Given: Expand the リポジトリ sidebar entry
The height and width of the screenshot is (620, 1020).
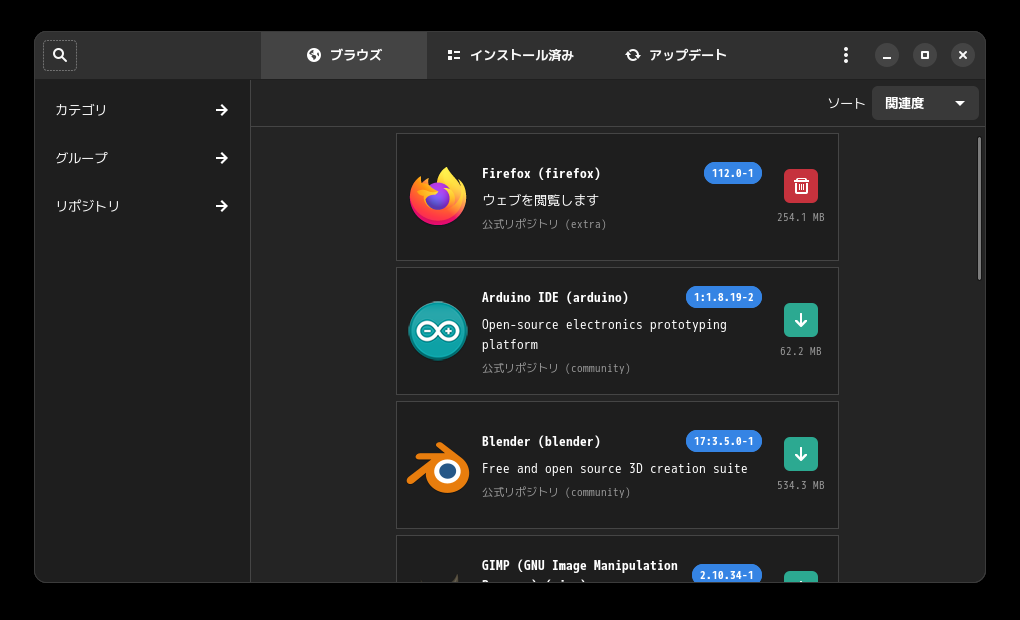Looking at the screenshot, I should tap(142, 206).
